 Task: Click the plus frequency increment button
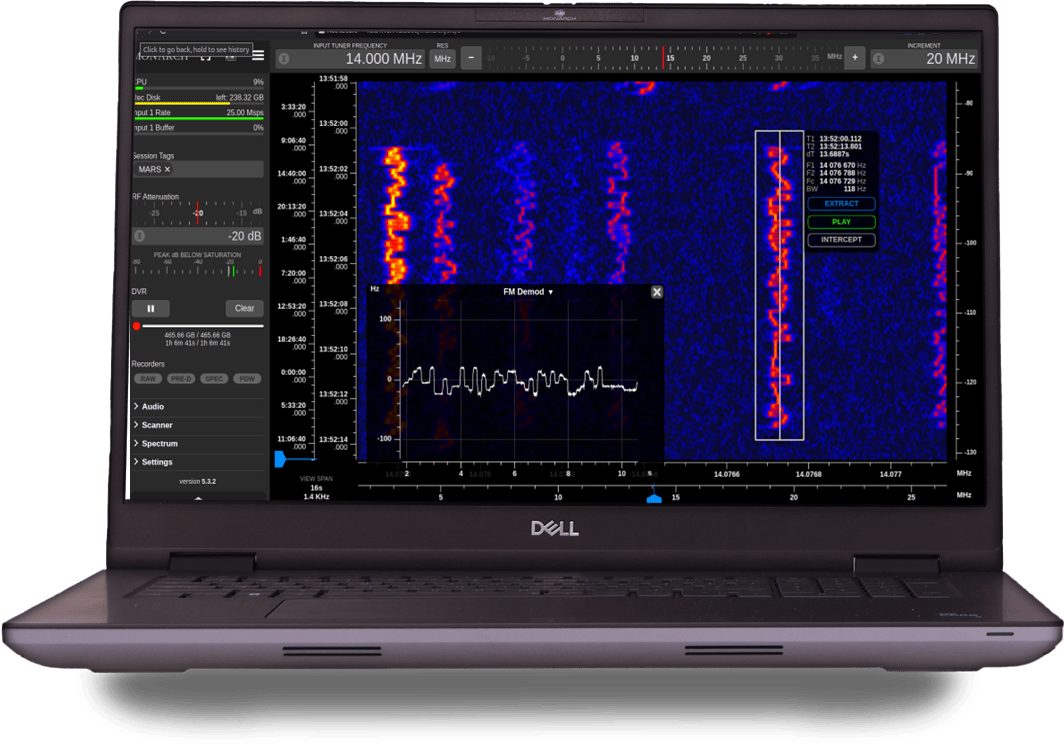pos(854,58)
